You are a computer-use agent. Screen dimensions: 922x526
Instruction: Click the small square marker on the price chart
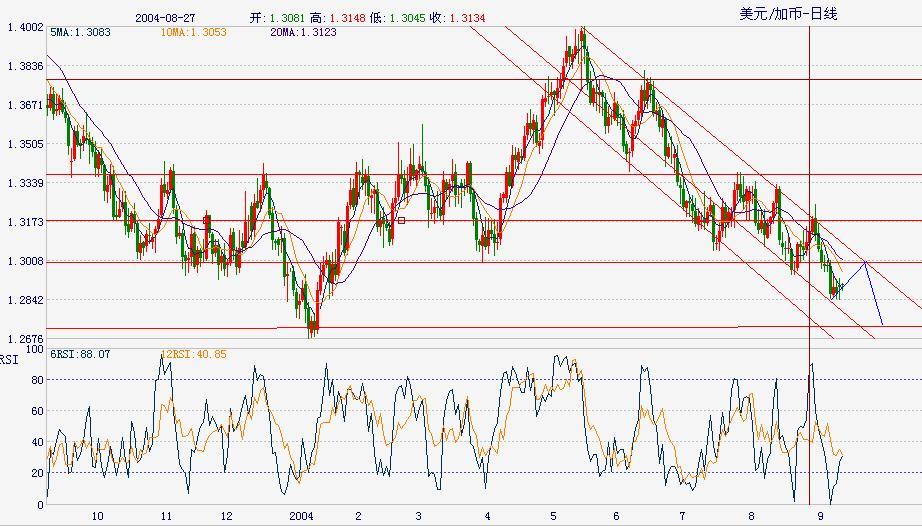402,220
